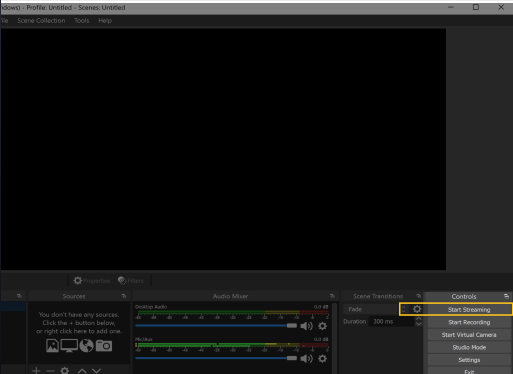The width and height of the screenshot is (513, 374).
Task: Increase the Duration stepper value
Action: tap(419, 319)
